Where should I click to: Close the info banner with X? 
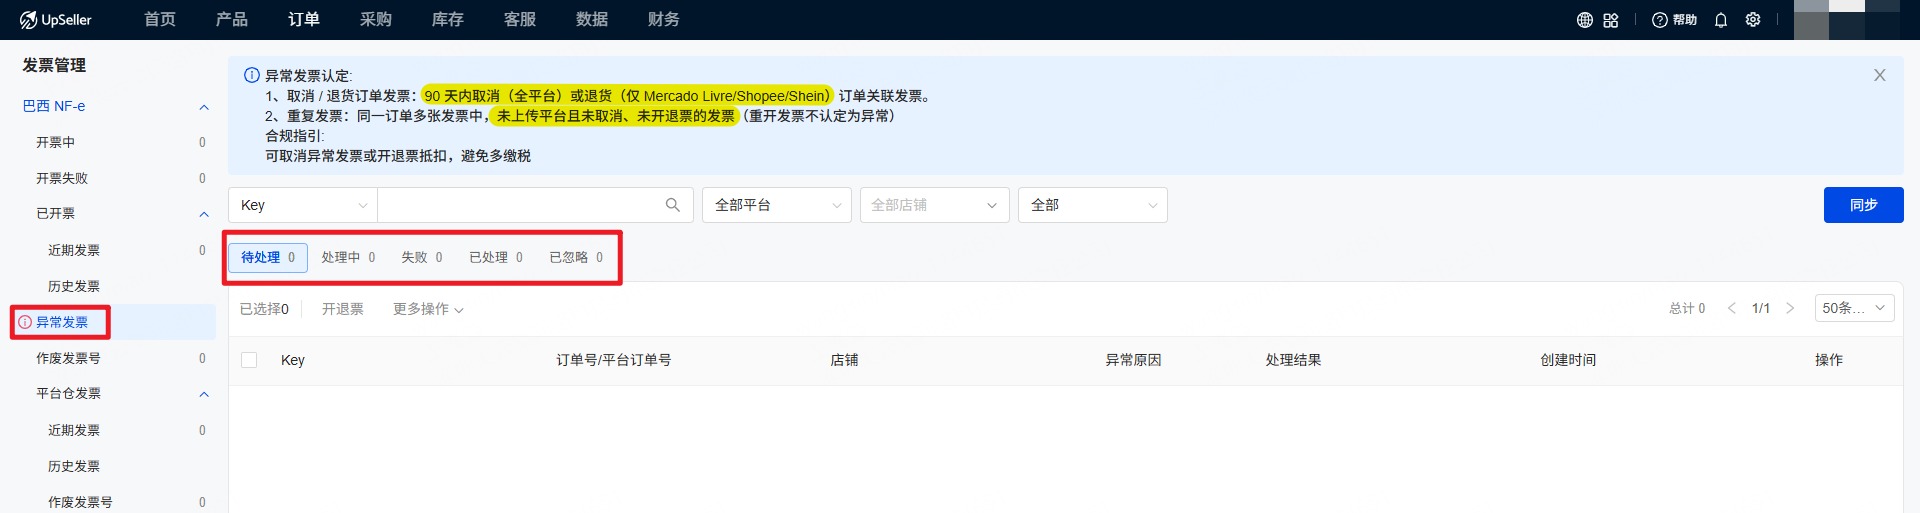coord(1879,75)
